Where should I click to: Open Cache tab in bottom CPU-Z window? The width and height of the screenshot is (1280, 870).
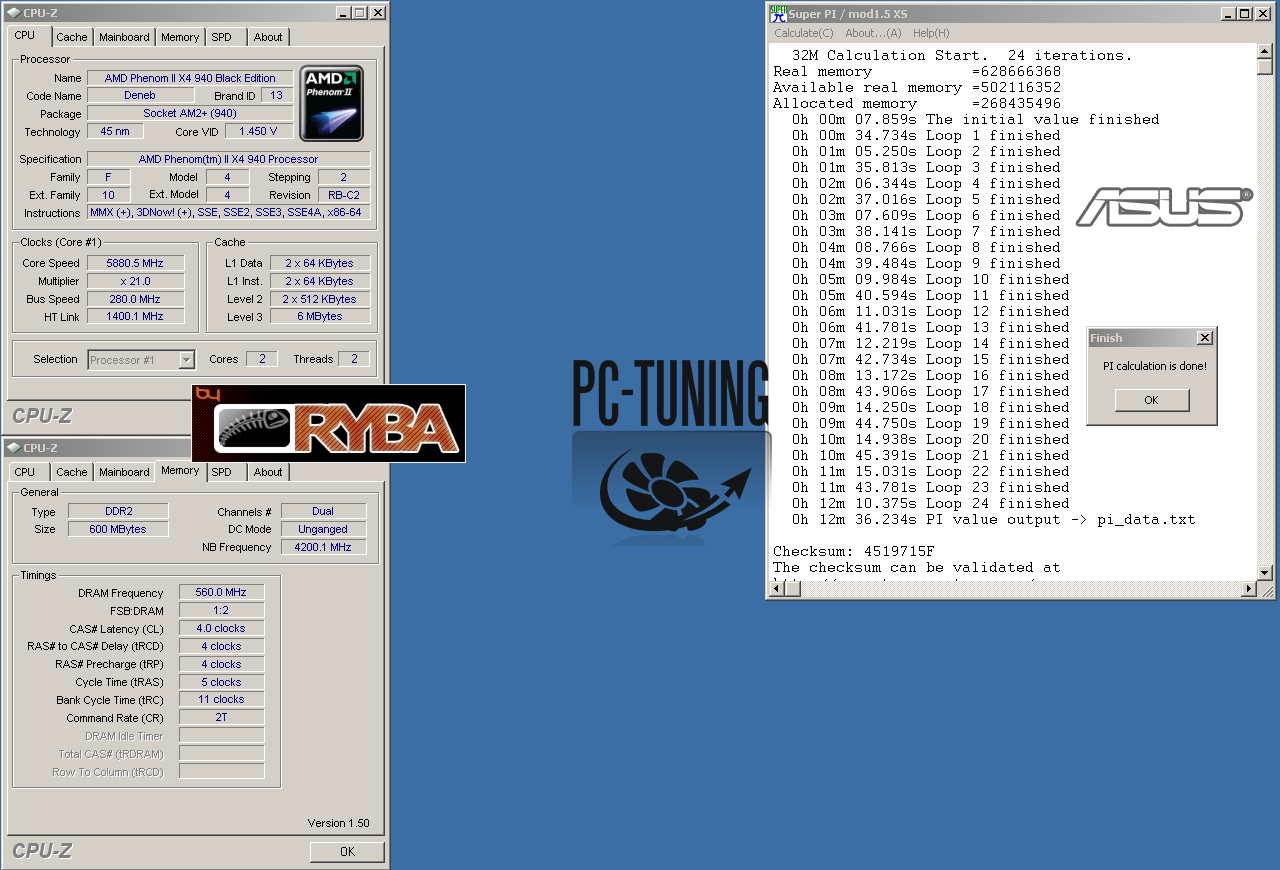tap(71, 472)
